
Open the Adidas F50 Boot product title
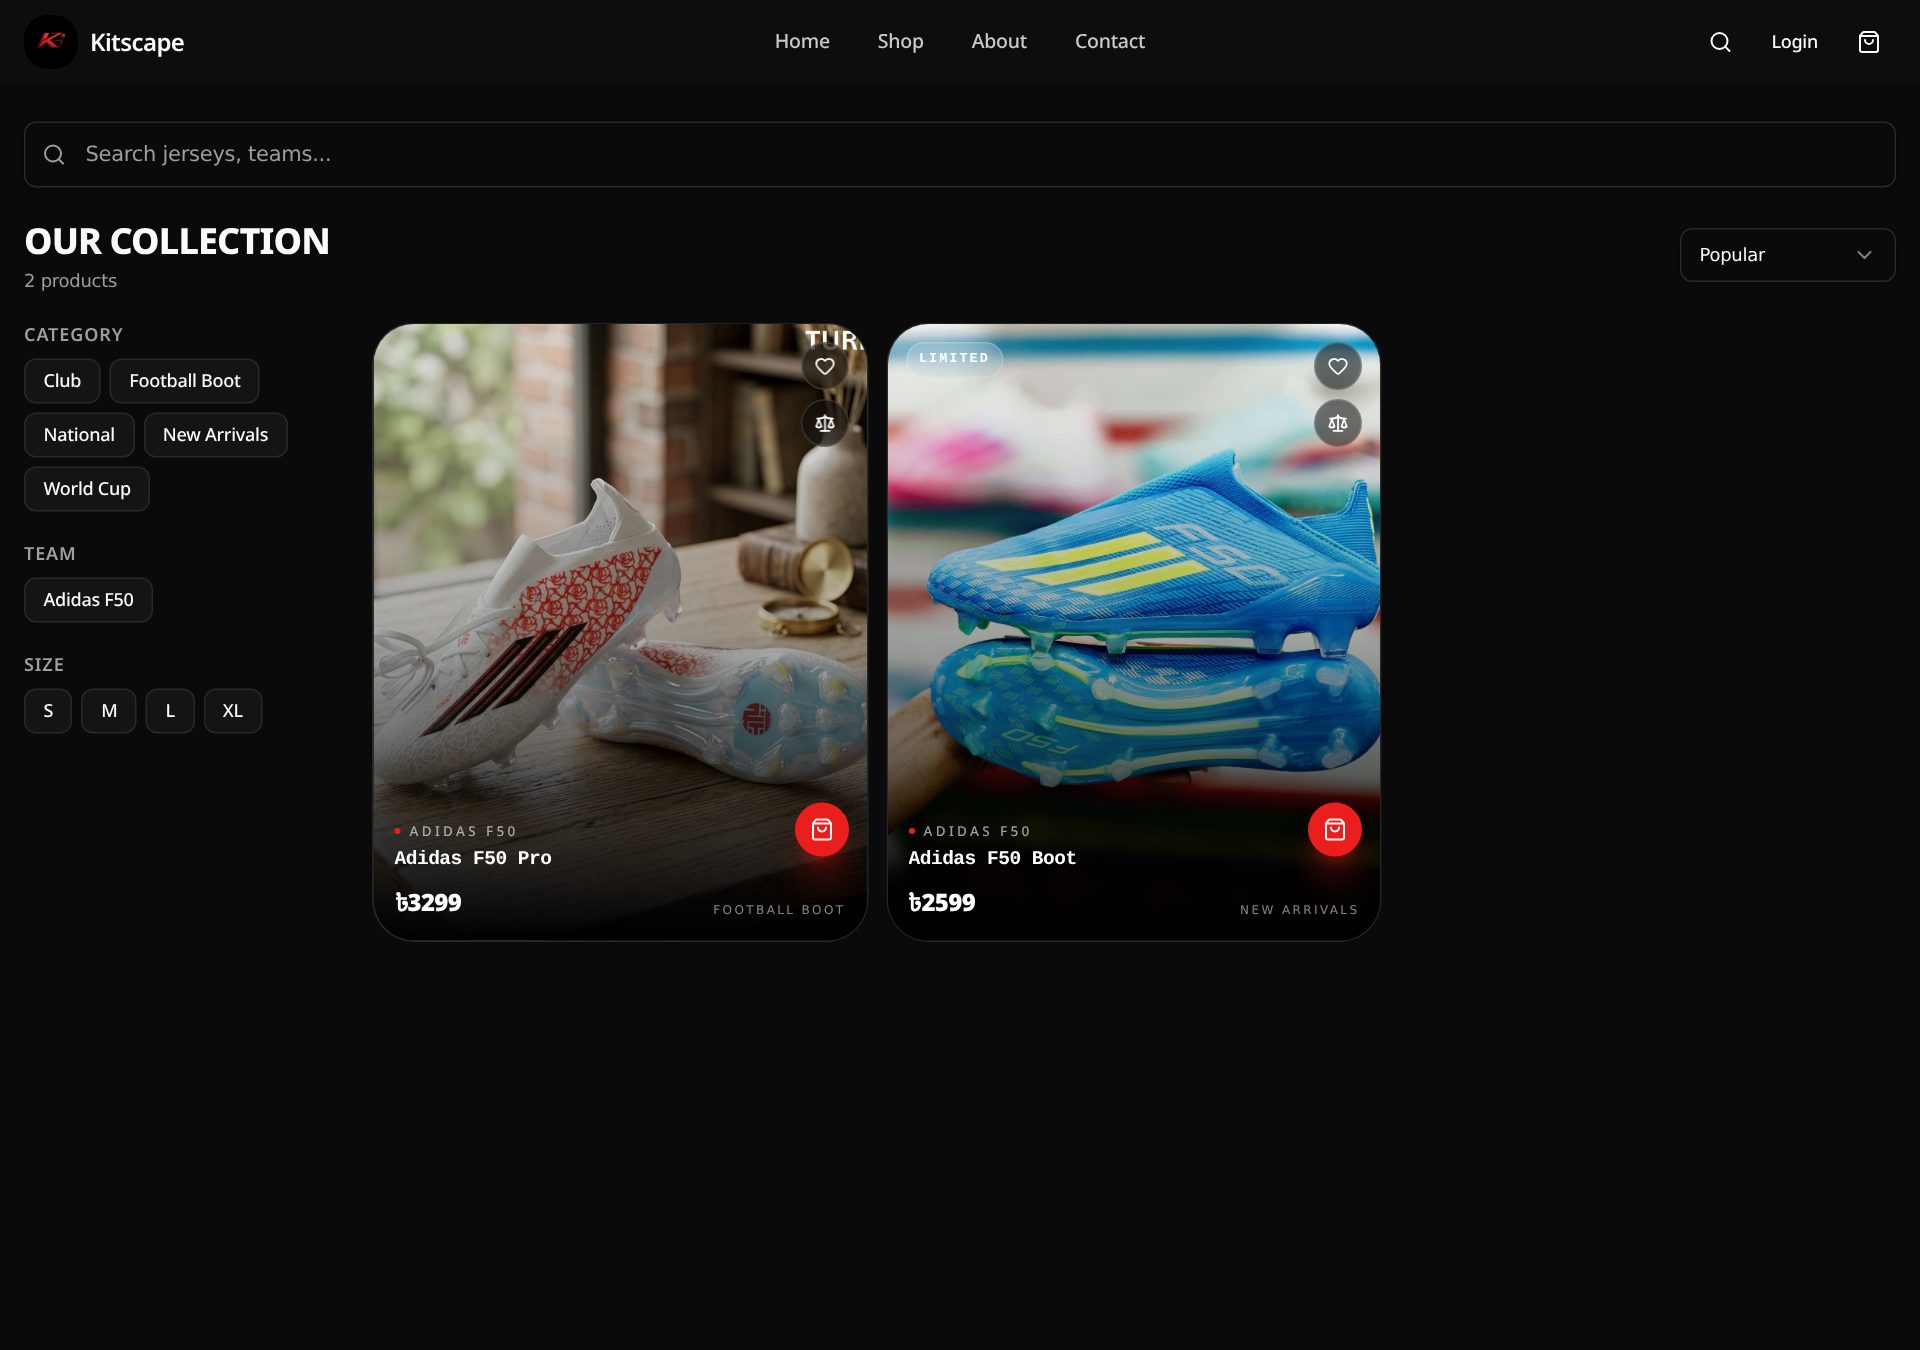pyautogui.click(x=992, y=858)
